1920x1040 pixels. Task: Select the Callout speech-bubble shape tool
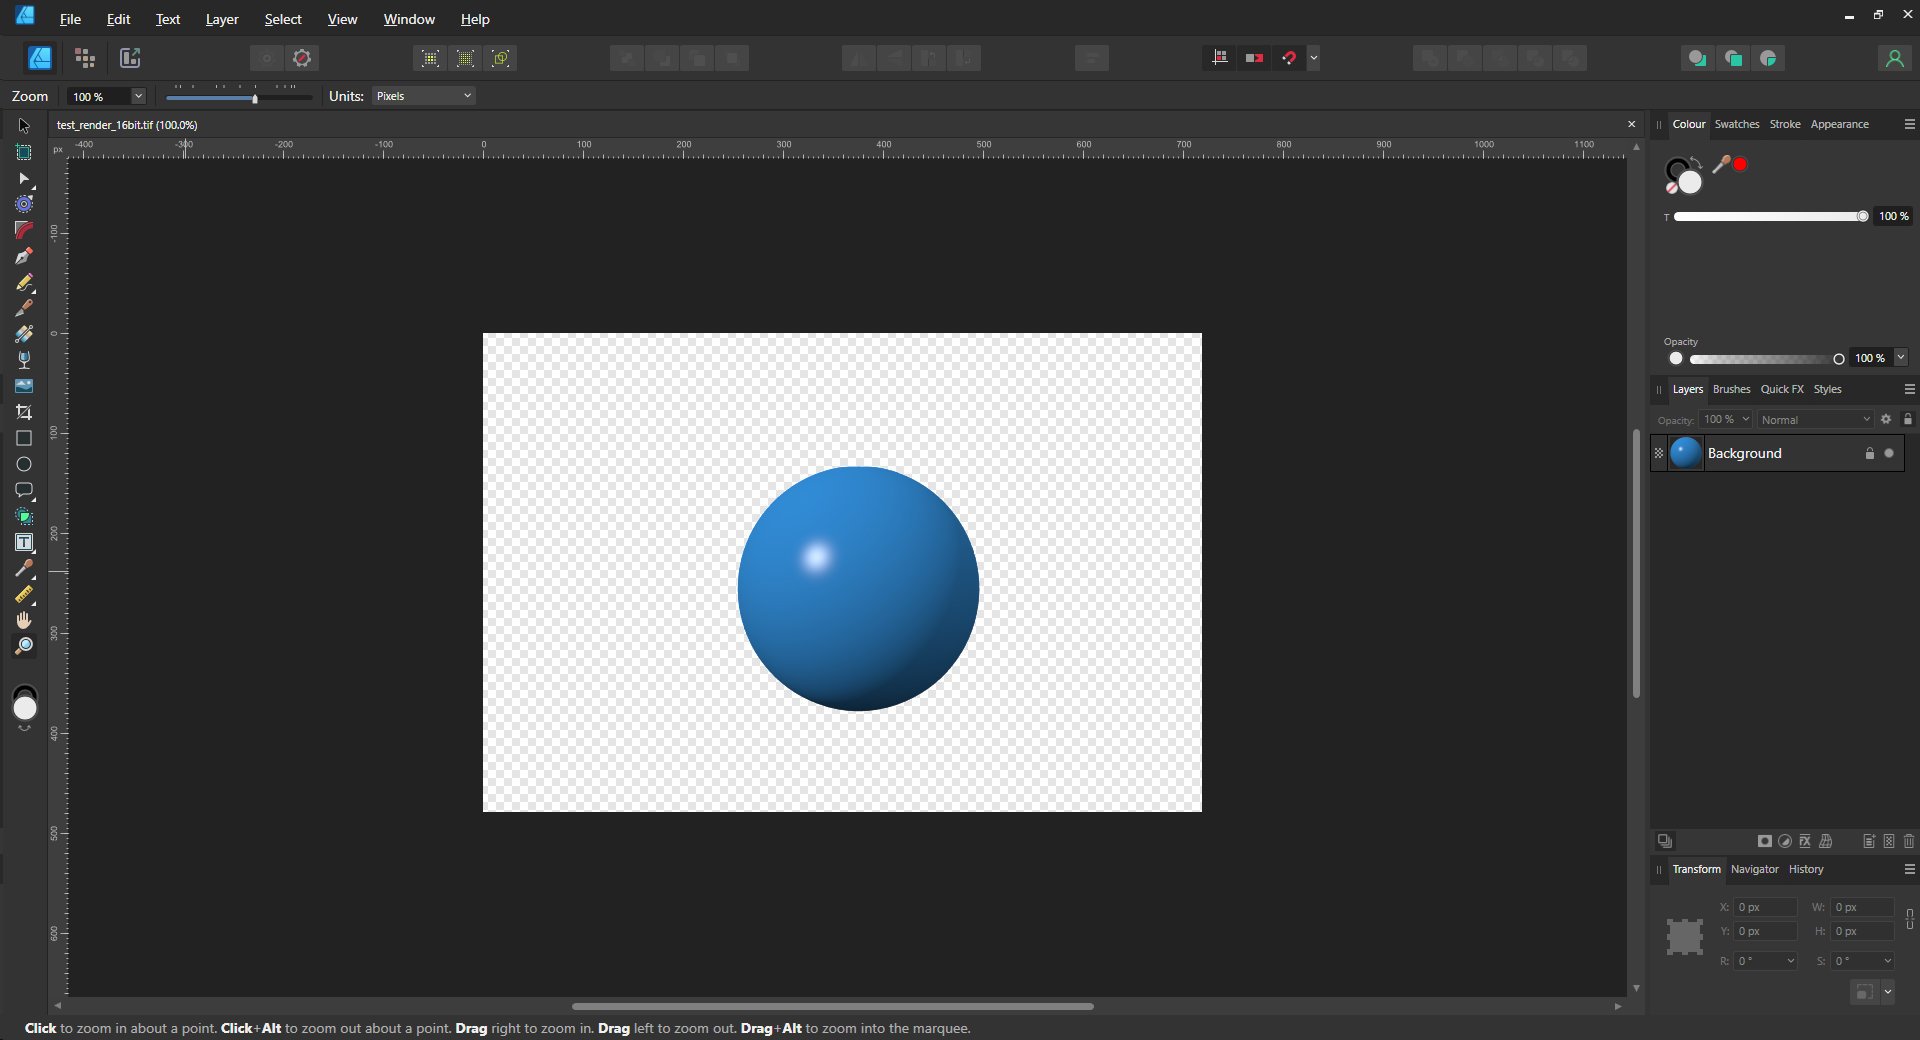coord(24,490)
